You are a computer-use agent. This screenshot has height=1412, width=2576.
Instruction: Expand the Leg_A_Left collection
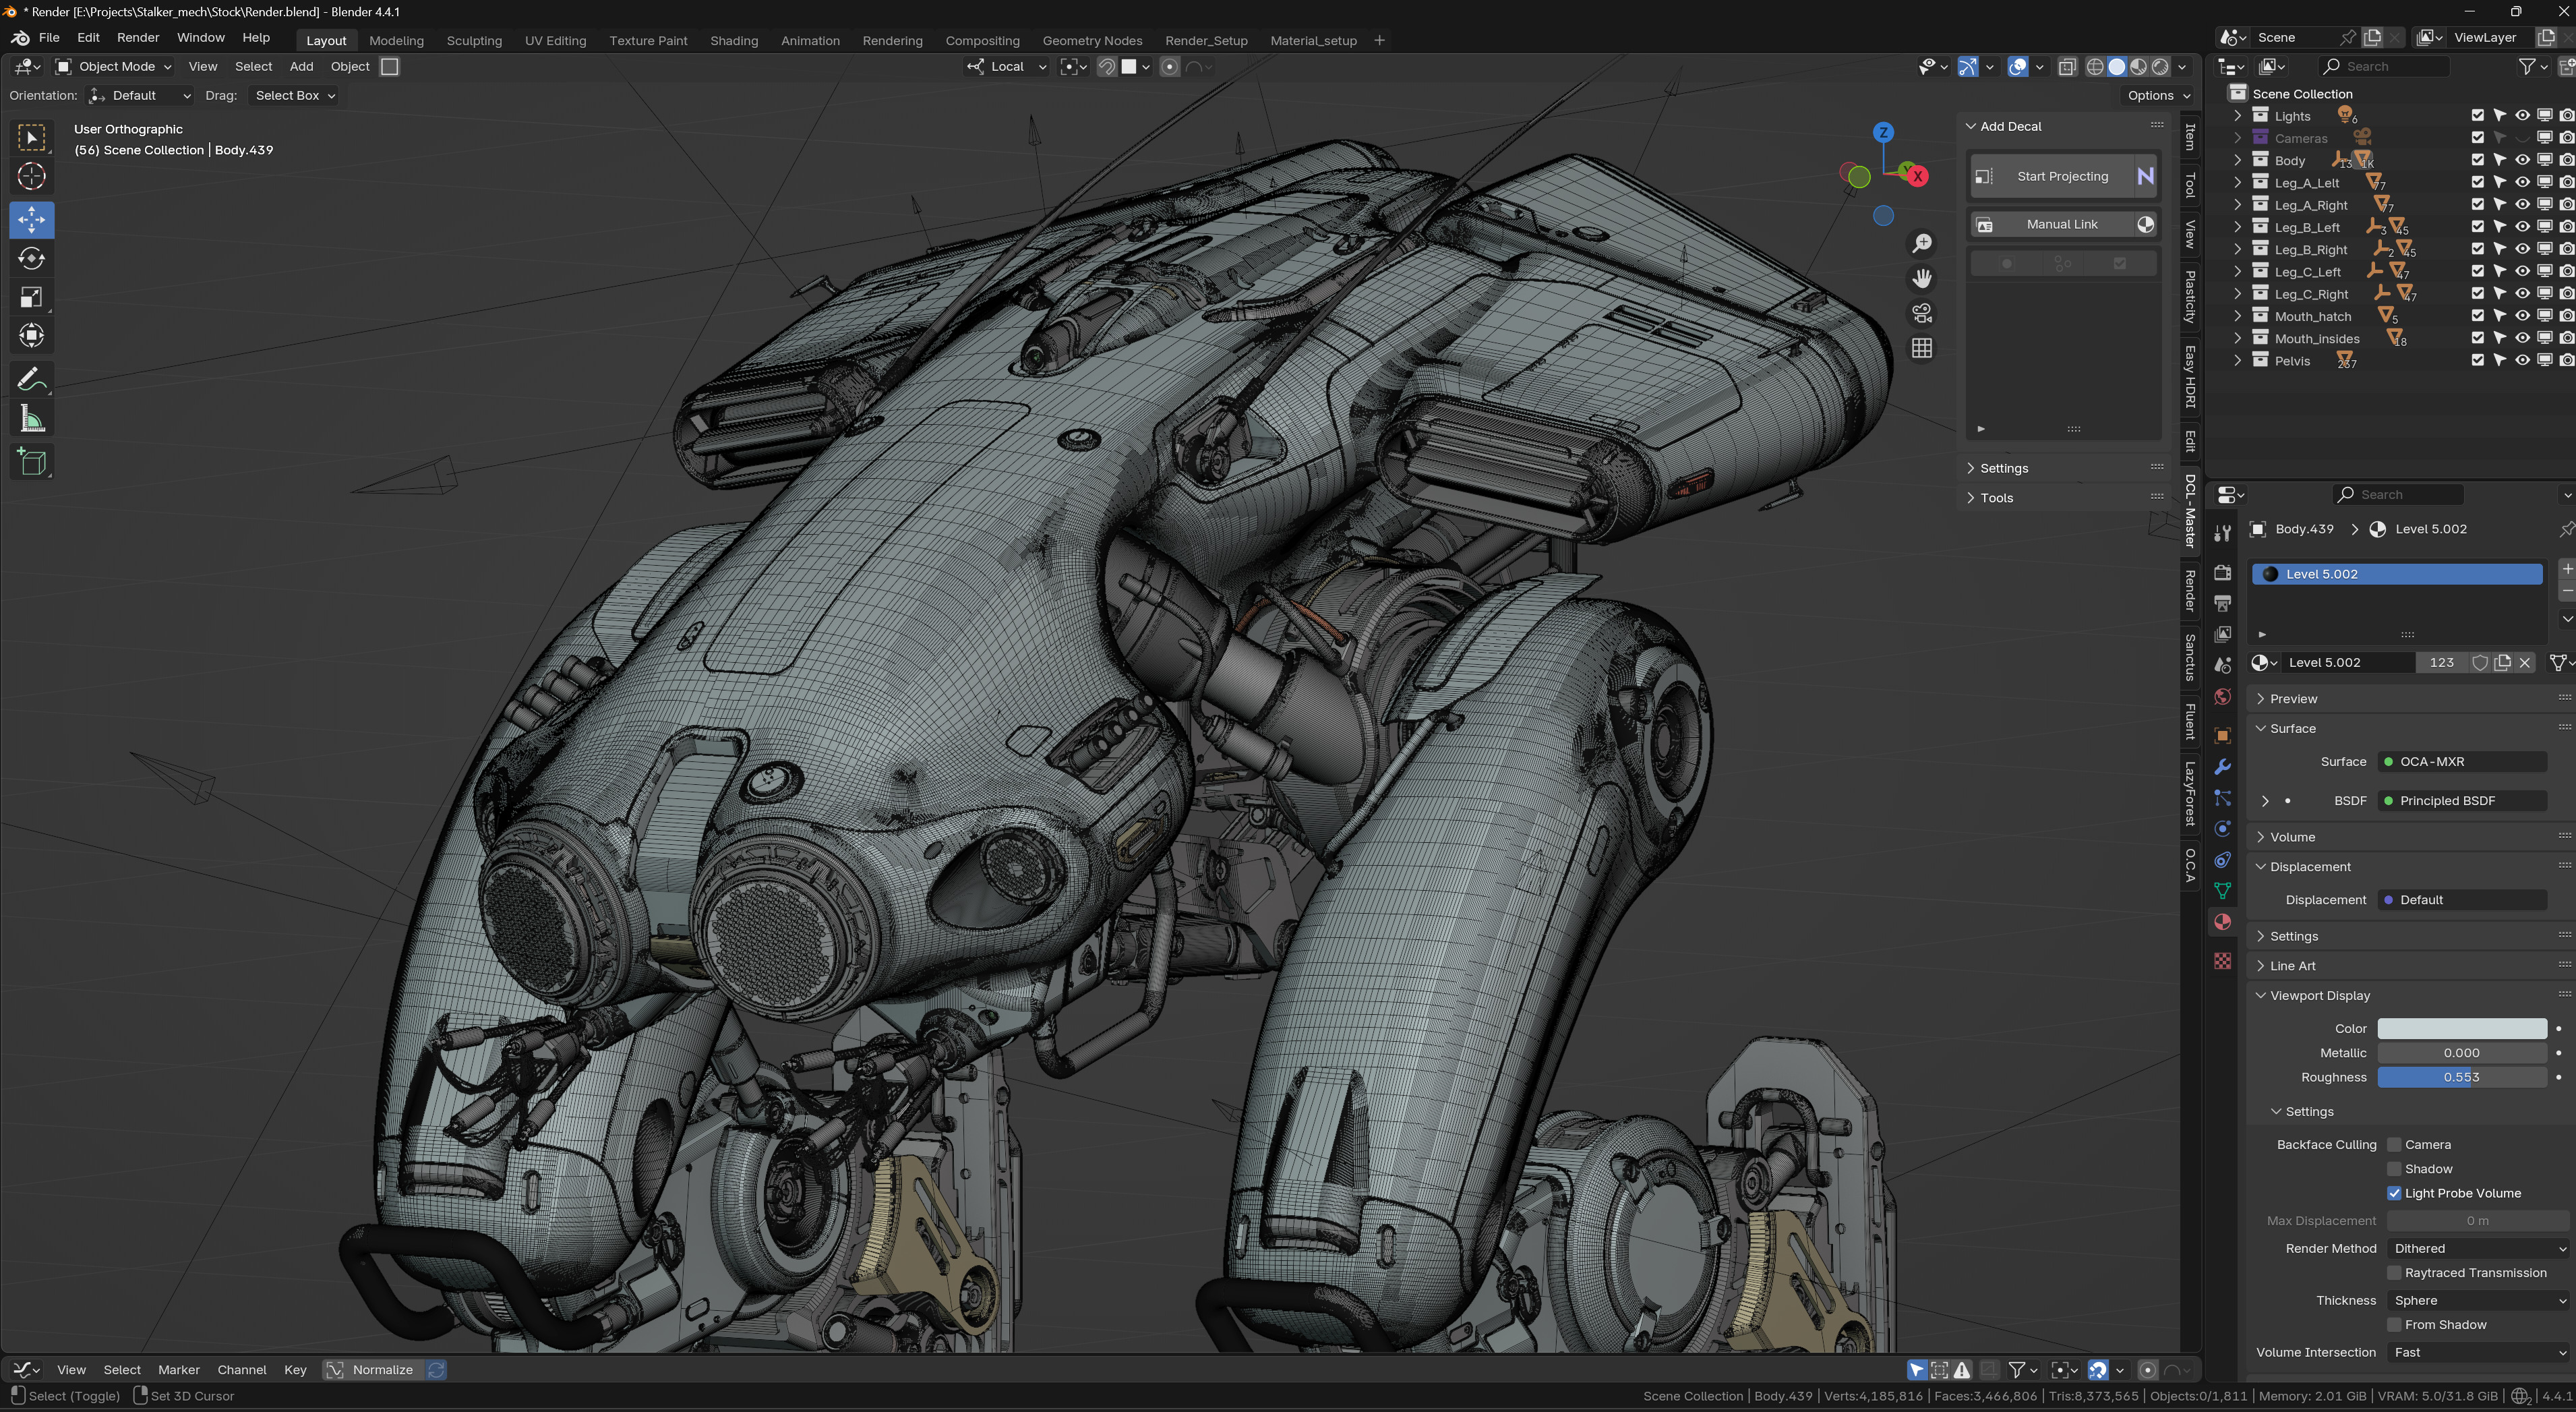(x=2237, y=183)
